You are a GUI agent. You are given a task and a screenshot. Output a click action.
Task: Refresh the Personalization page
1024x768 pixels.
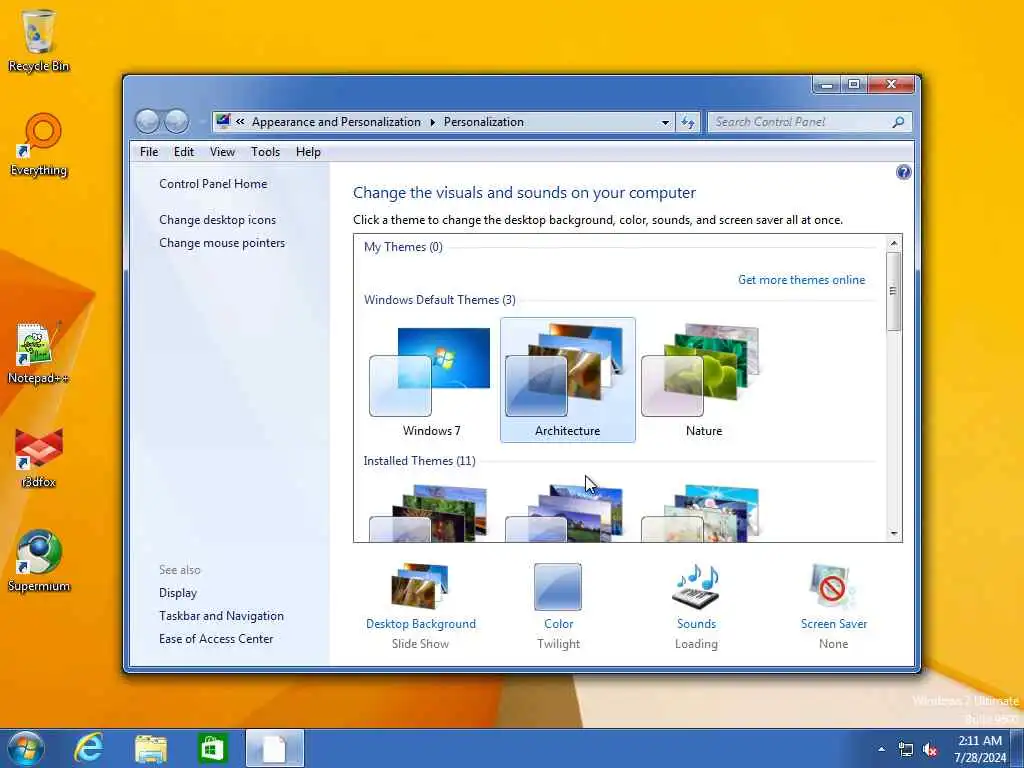pos(688,122)
